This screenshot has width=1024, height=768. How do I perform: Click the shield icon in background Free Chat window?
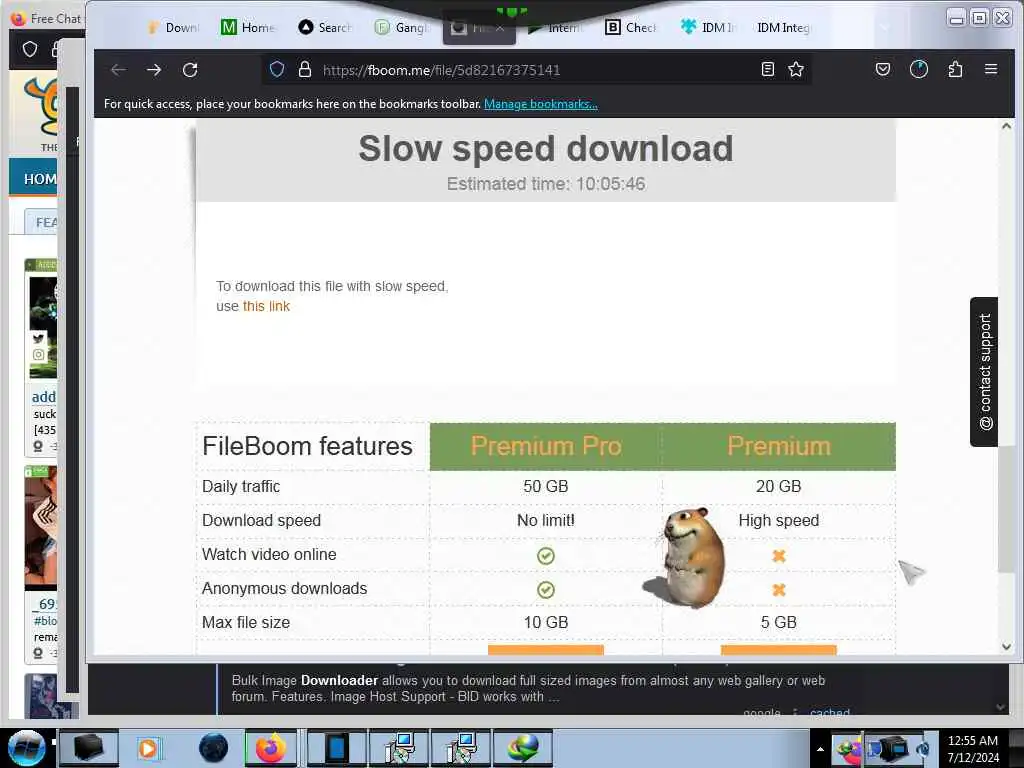pyautogui.click(x=30, y=49)
